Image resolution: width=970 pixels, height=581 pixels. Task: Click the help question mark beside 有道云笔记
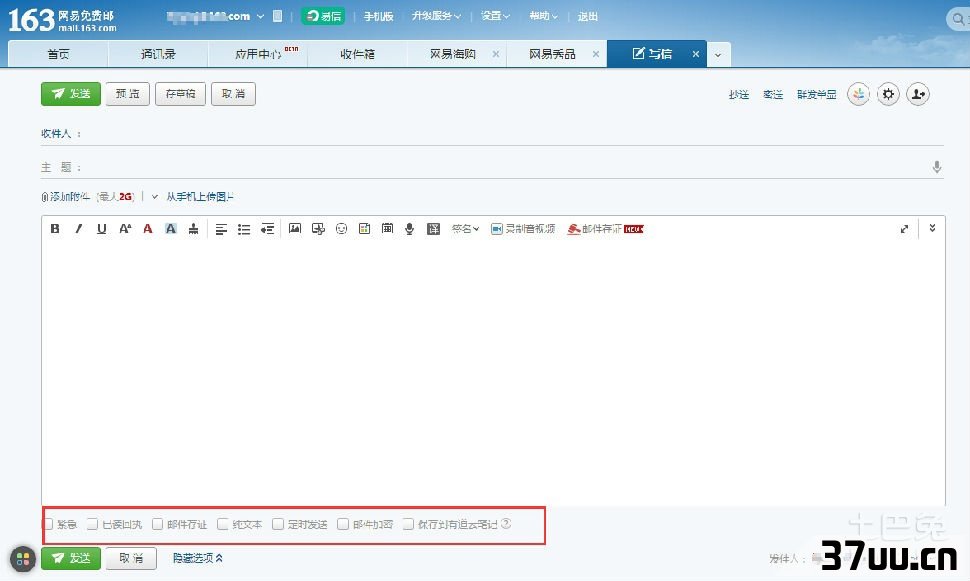tap(506, 523)
